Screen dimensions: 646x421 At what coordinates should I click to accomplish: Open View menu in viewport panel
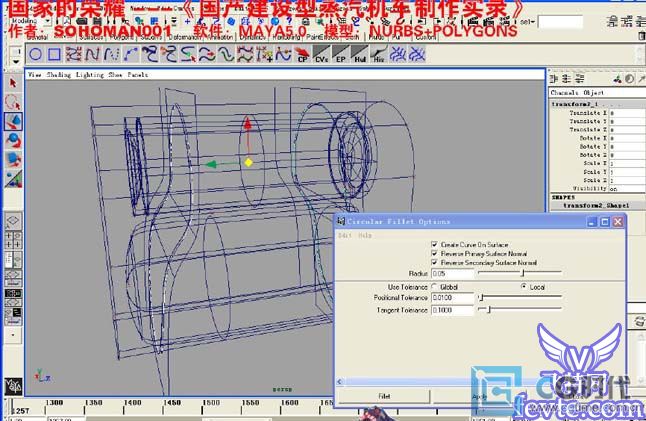(35, 75)
